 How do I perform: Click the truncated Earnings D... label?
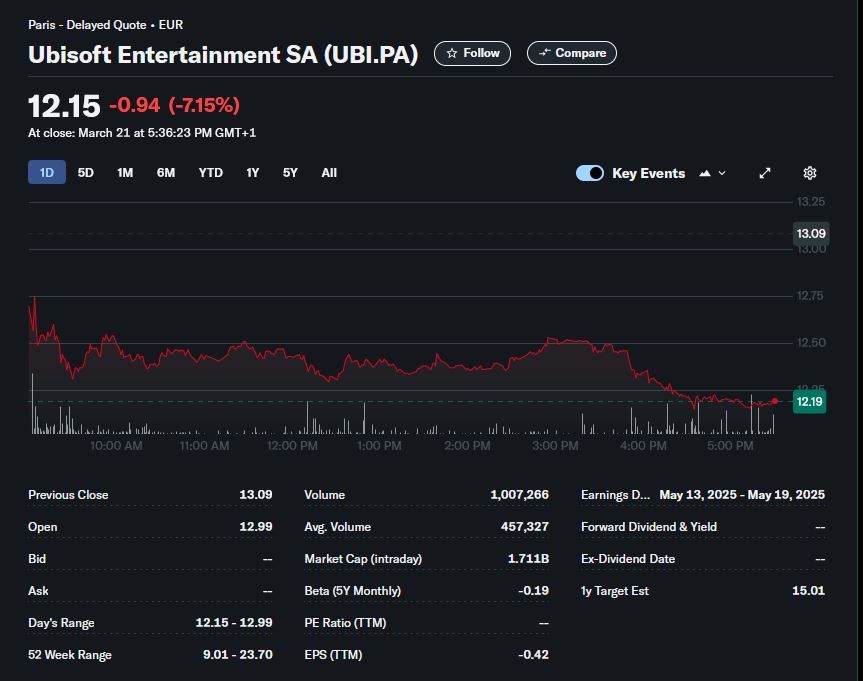(615, 495)
